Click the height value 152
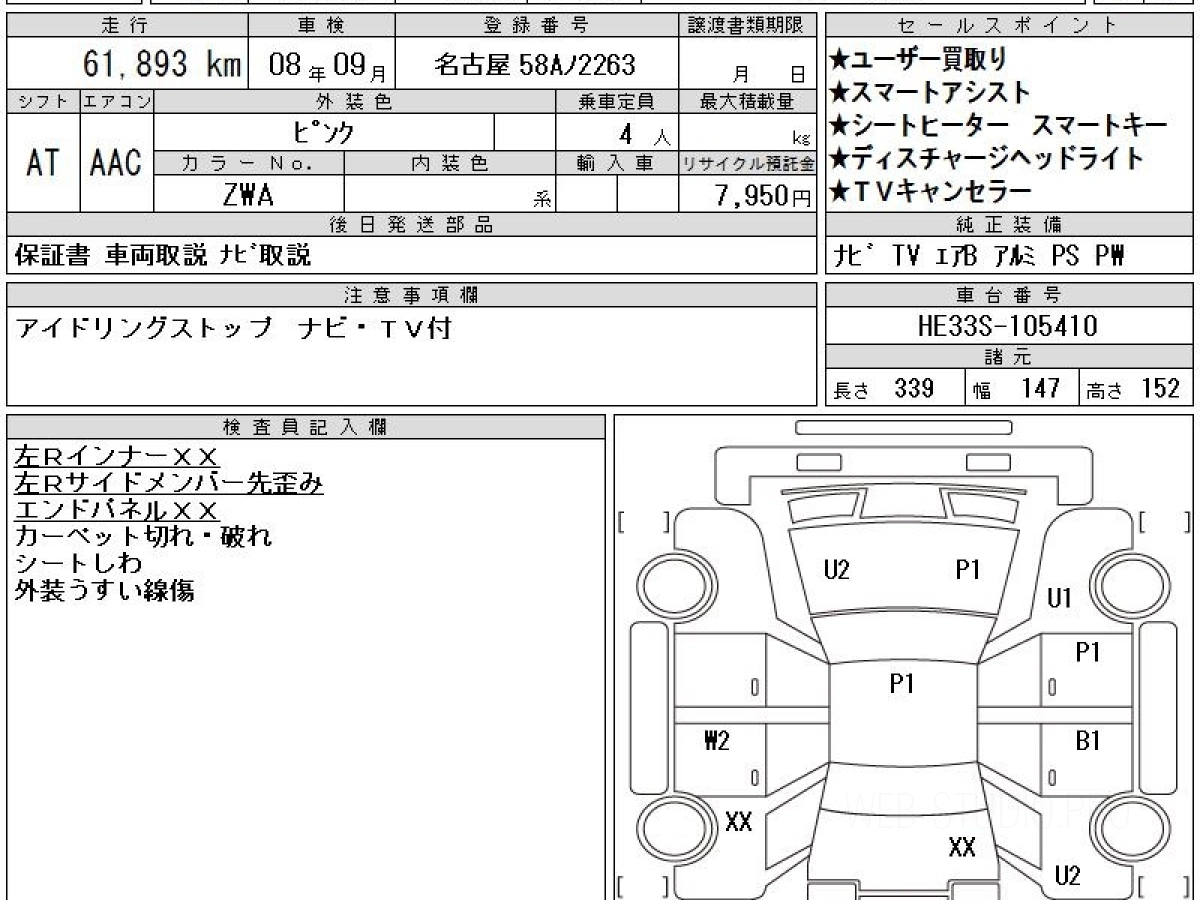The width and height of the screenshot is (1200, 900). coord(1161,388)
